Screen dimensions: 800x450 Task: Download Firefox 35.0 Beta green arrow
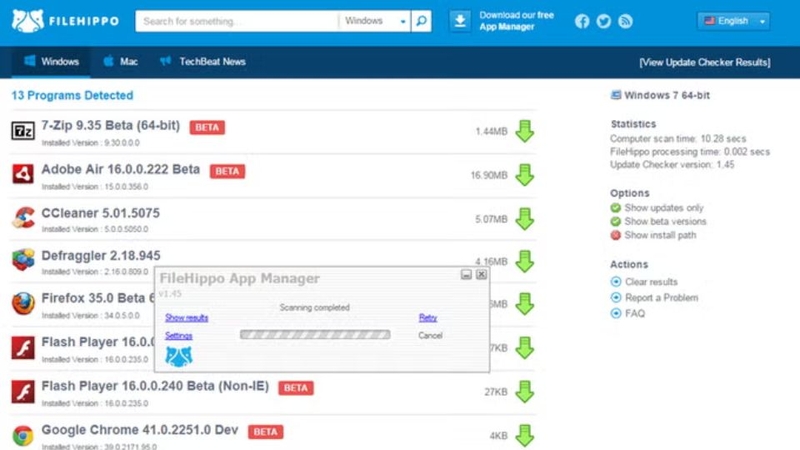pos(524,304)
